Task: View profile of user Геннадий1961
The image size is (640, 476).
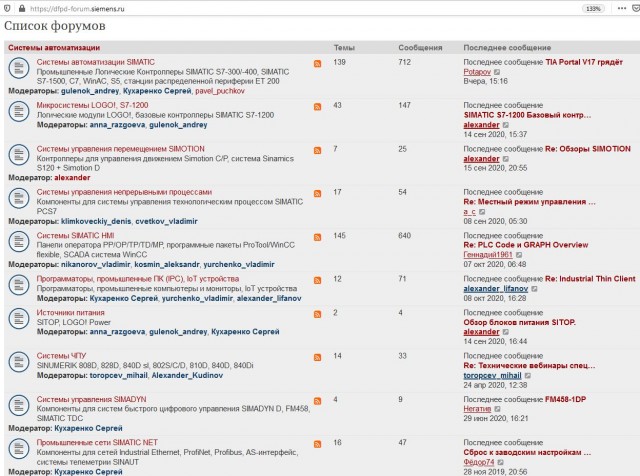Action: pyautogui.click(x=488, y=255)
